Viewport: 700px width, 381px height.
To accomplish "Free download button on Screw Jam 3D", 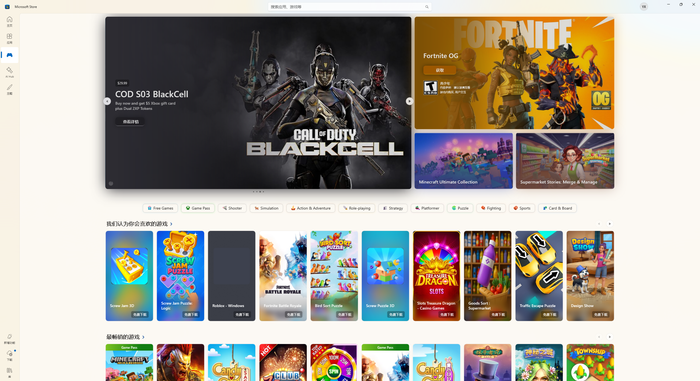I will (x=140, y=314).
